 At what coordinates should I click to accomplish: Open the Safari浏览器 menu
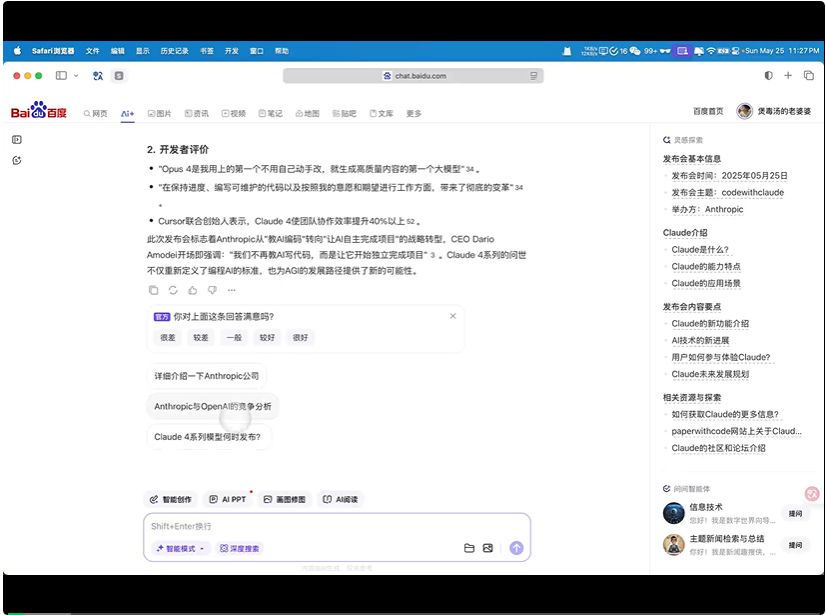53,51
